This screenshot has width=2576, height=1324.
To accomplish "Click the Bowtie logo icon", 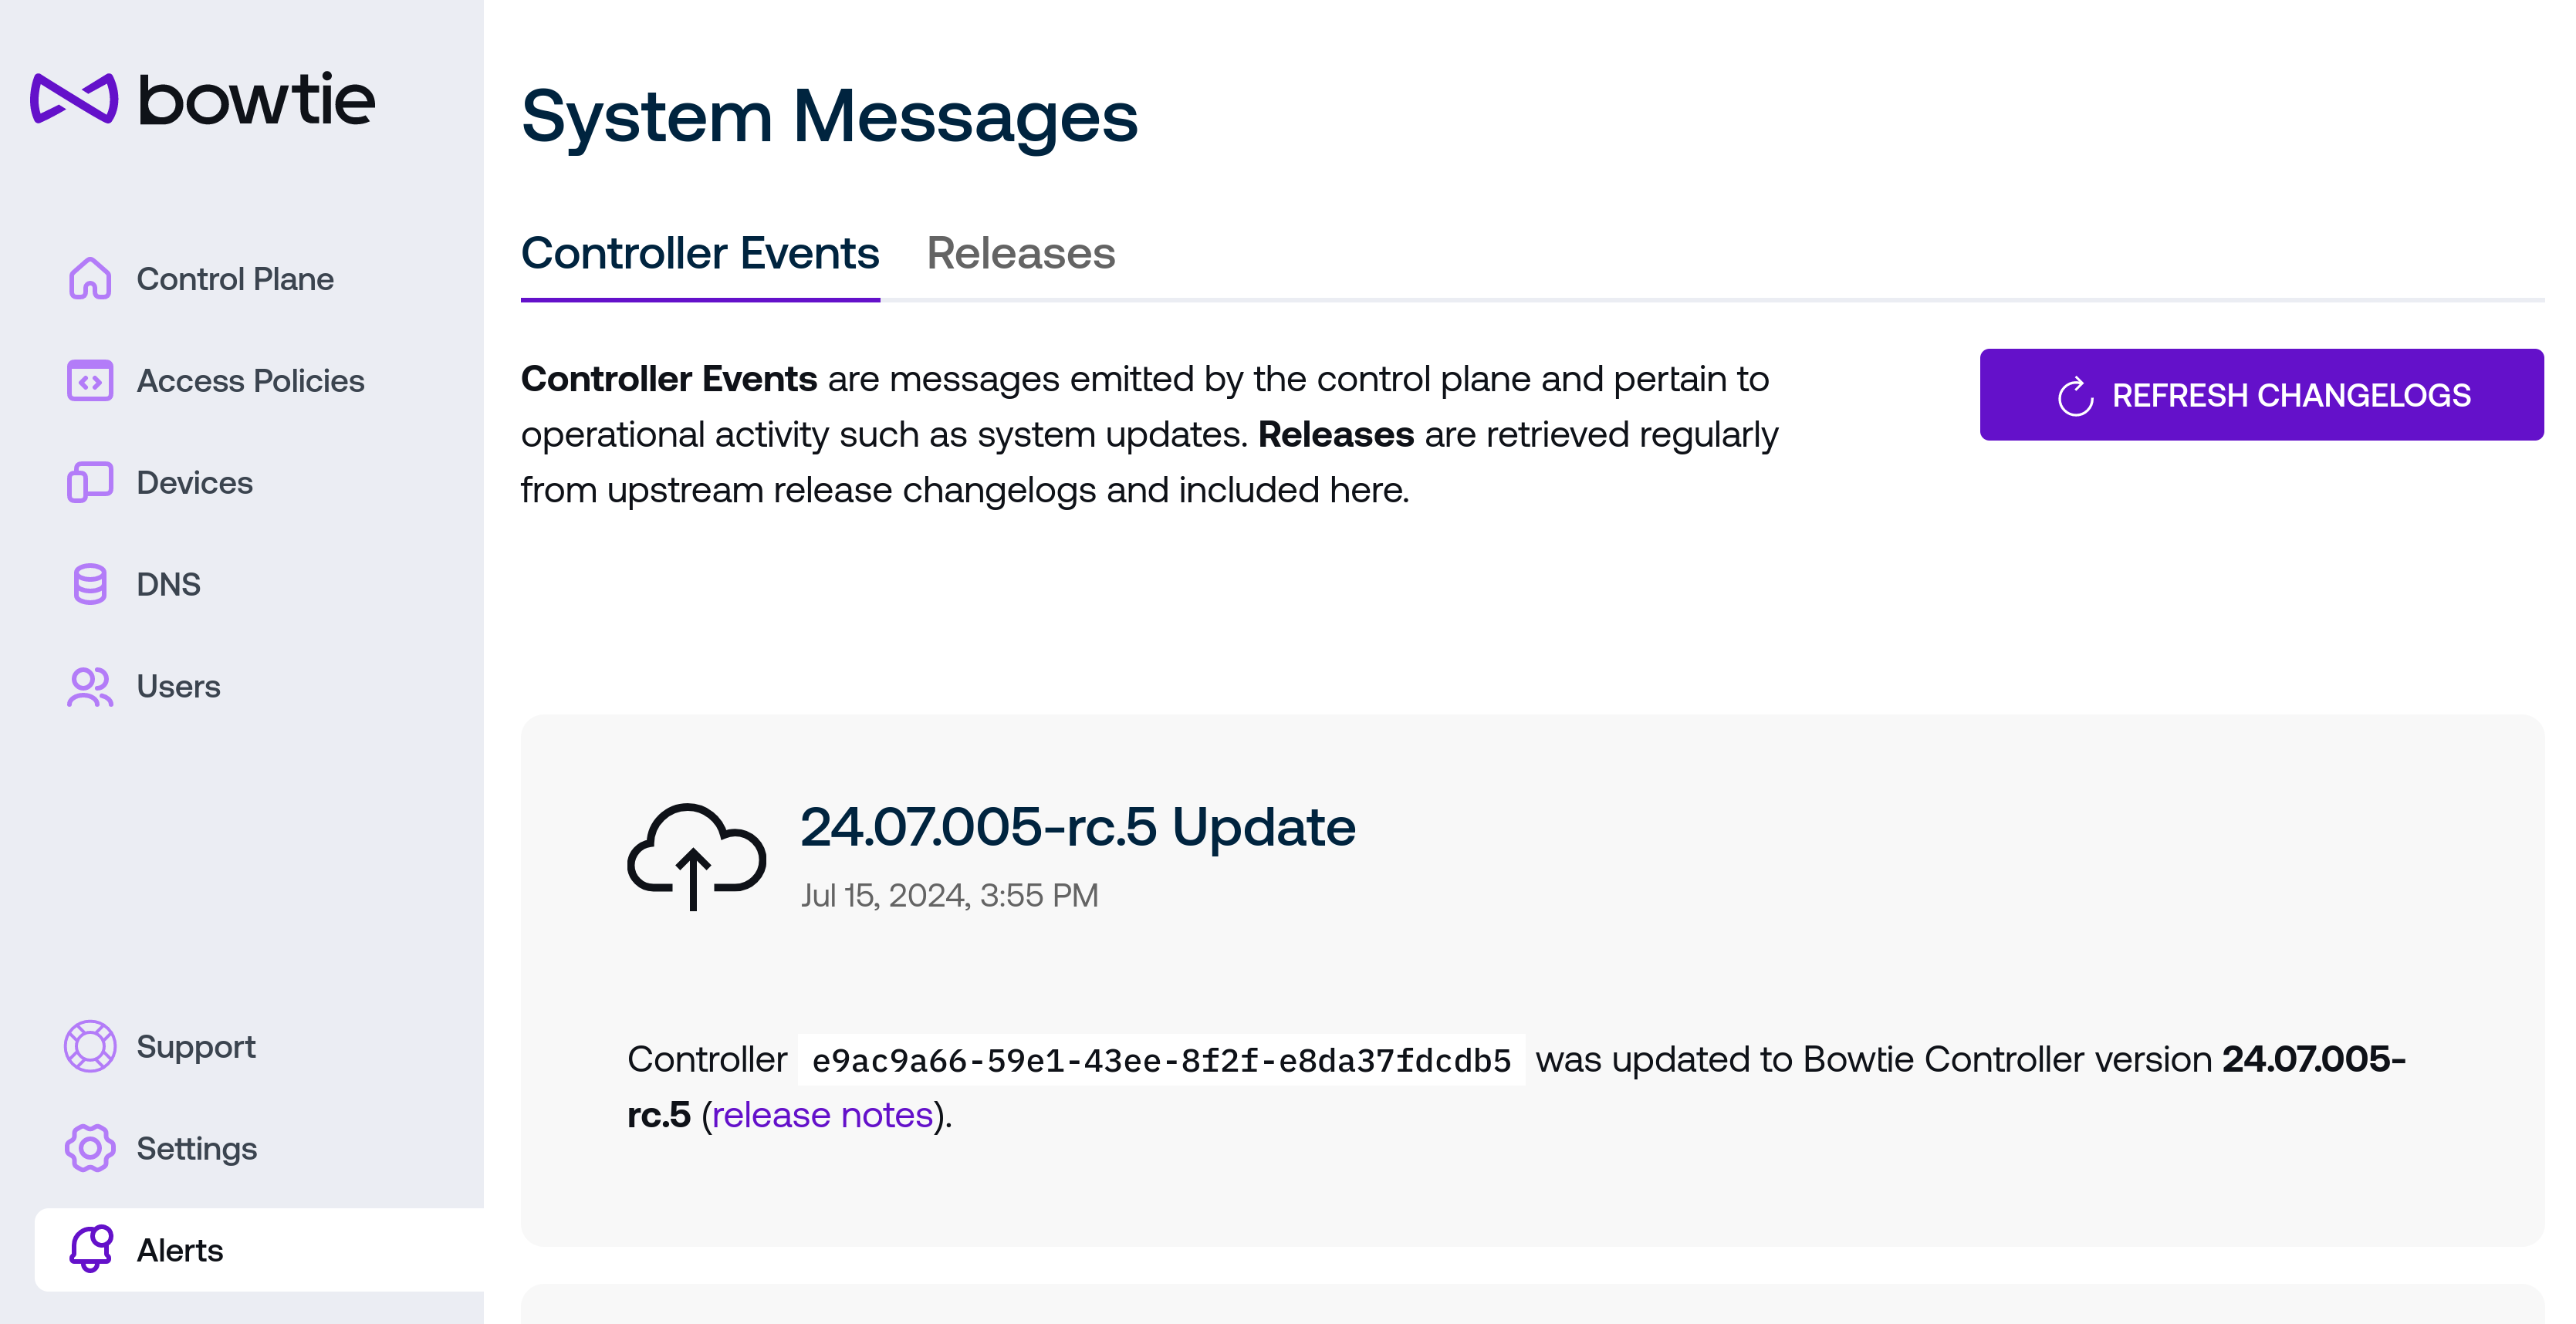I will click(x=74, y=98).
